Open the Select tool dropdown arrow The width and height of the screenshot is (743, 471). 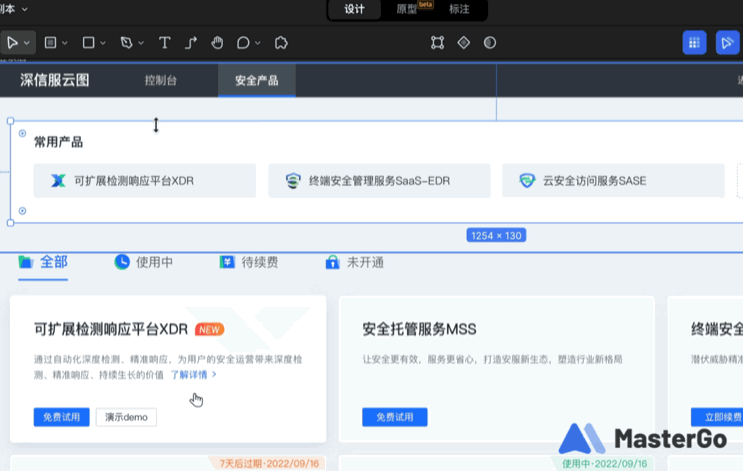tap(27, 43)
